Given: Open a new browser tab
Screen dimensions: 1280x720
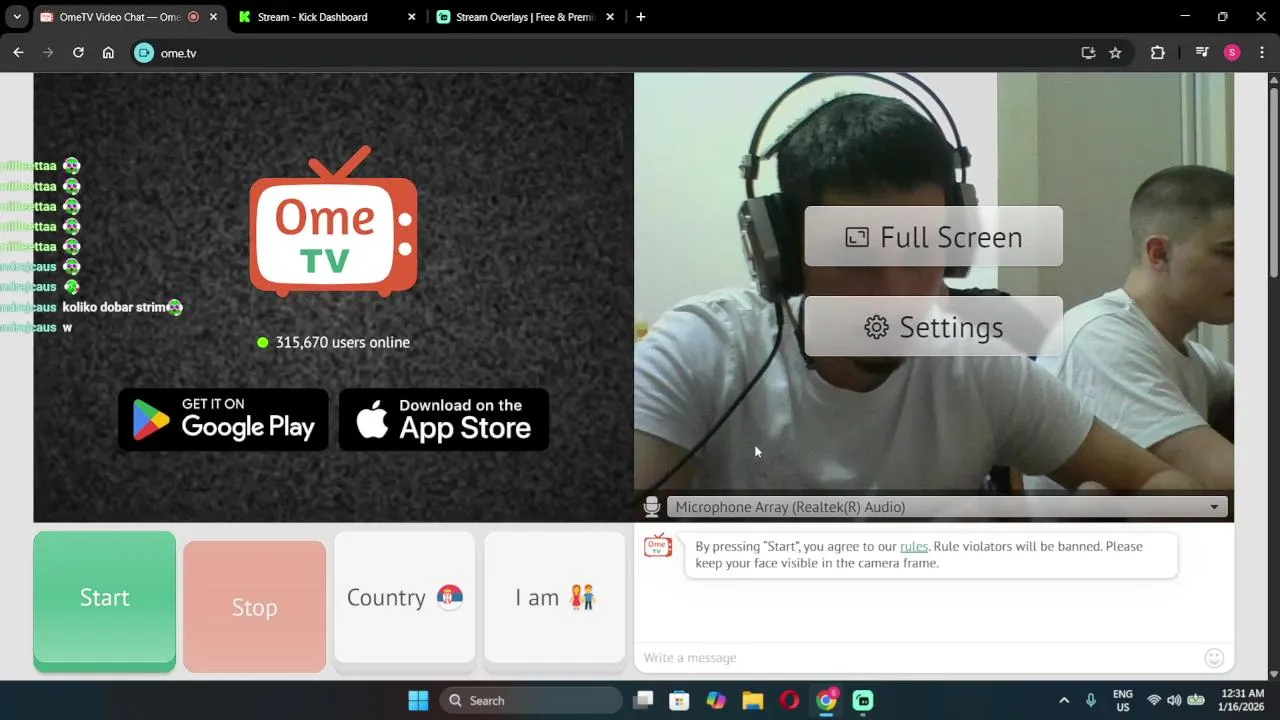Looking at the screenshot, I should pyautogui.click(x=640, y=17).
